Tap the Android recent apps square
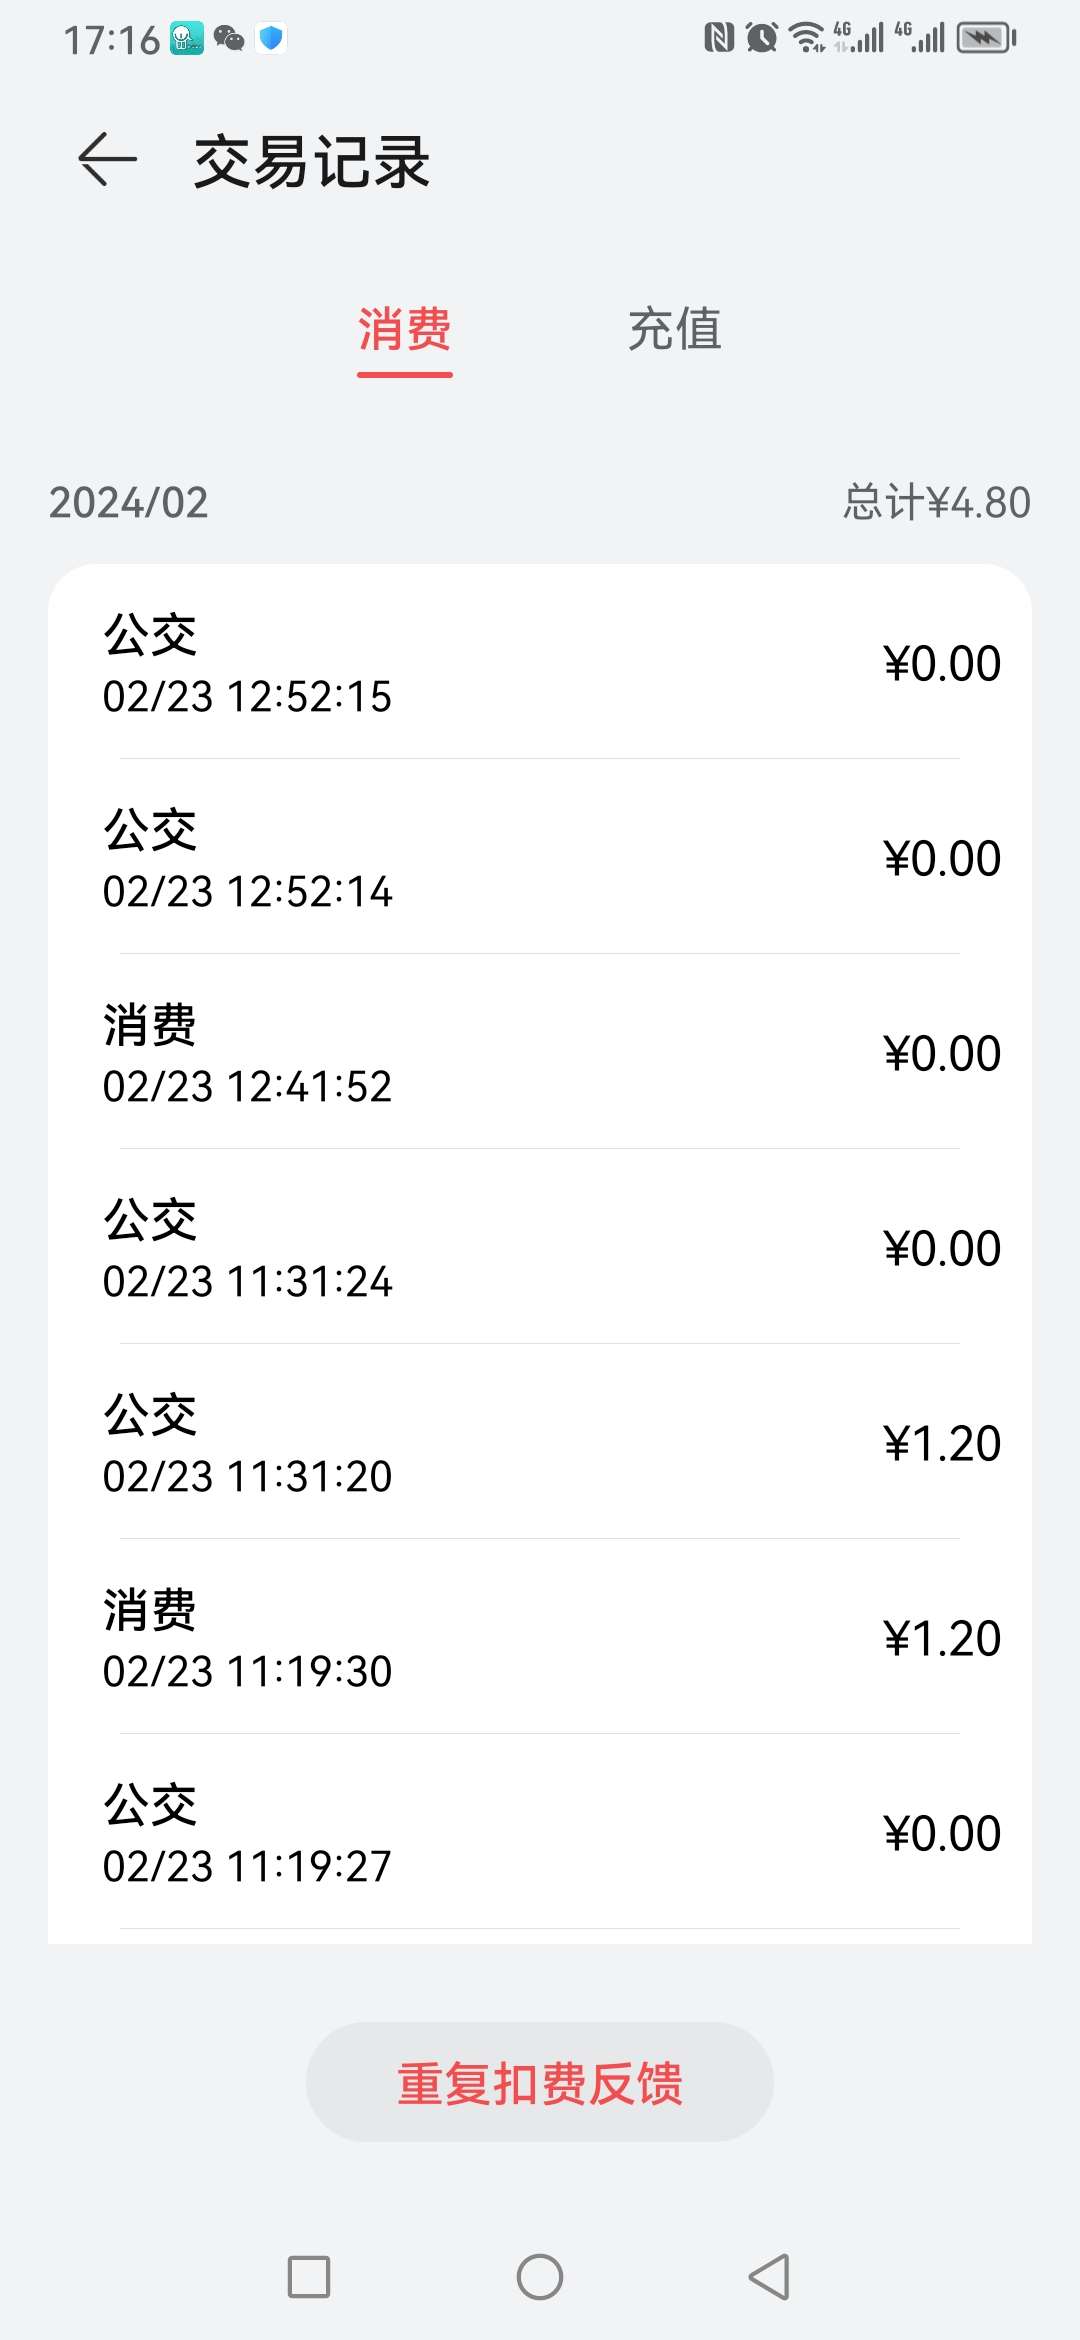Screen dimensions: 1080x2340 pos(309,2277)
